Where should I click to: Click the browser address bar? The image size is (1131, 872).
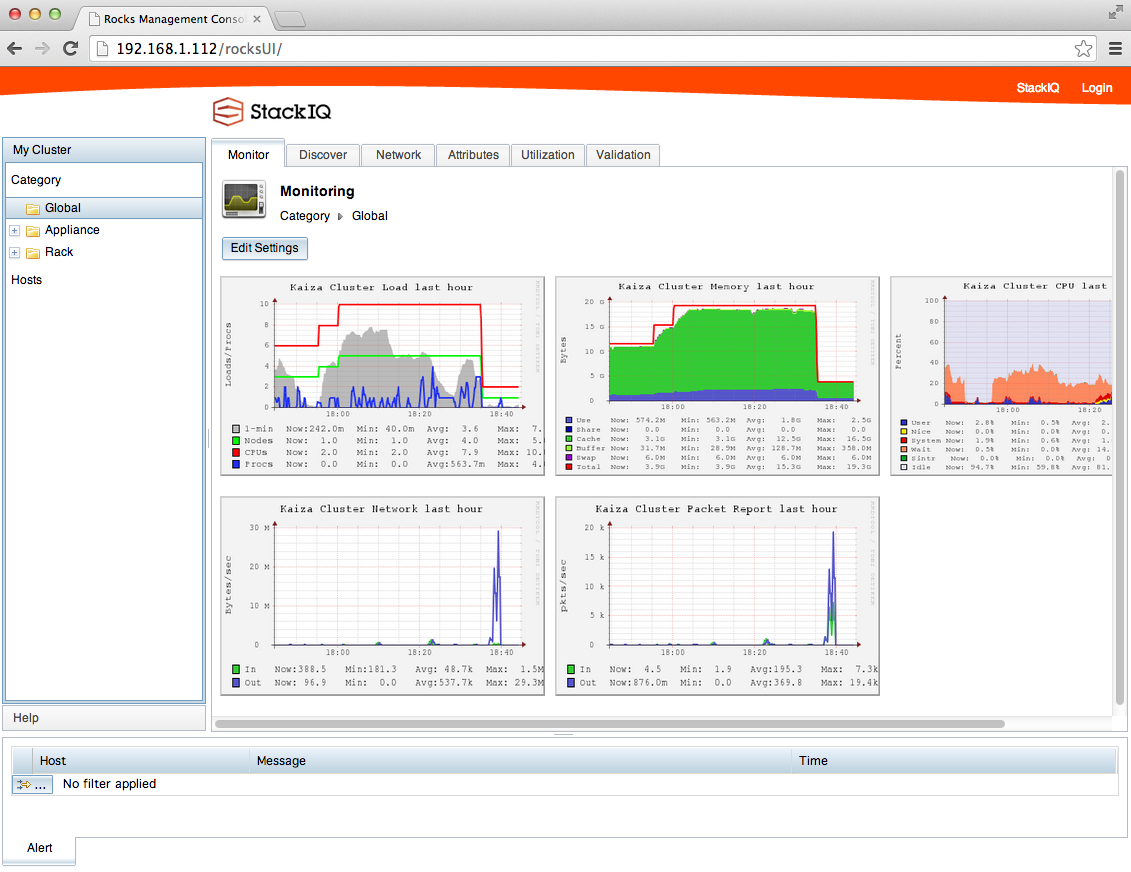(x=580, y=48)
